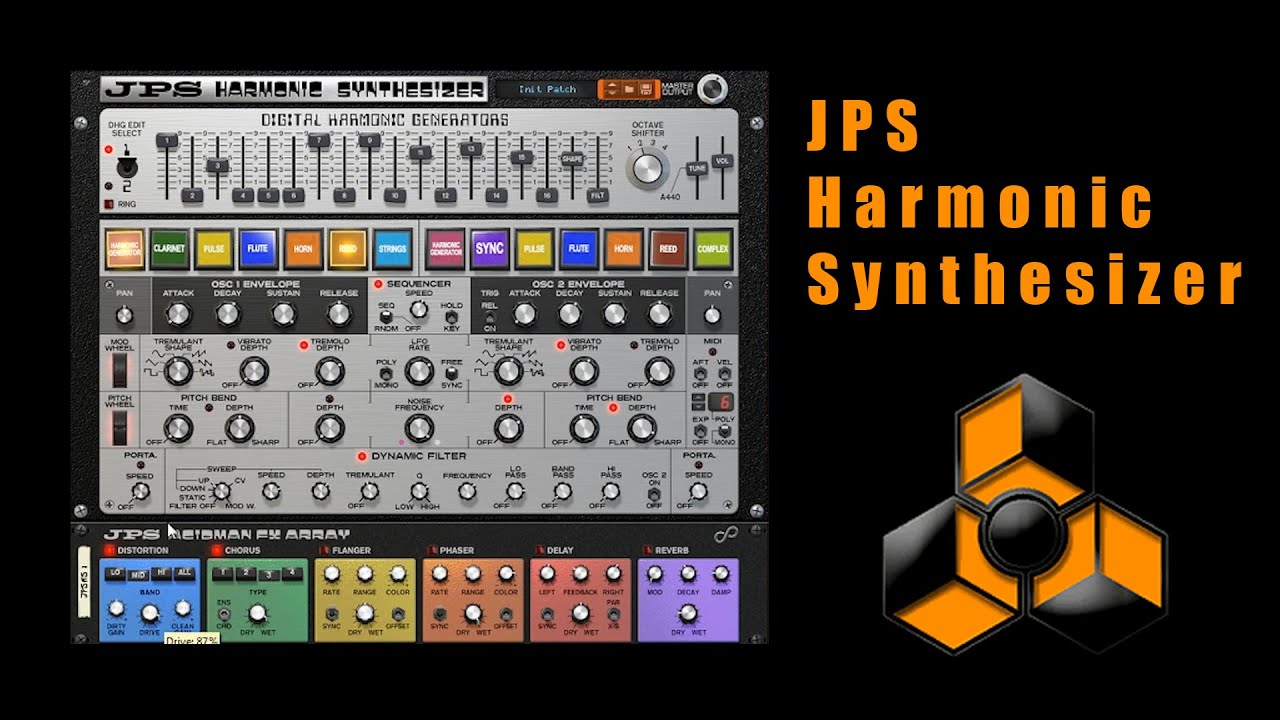Click the OSC 1 Envelope Attack knob

pyautogui.click(x=178, y=314)
